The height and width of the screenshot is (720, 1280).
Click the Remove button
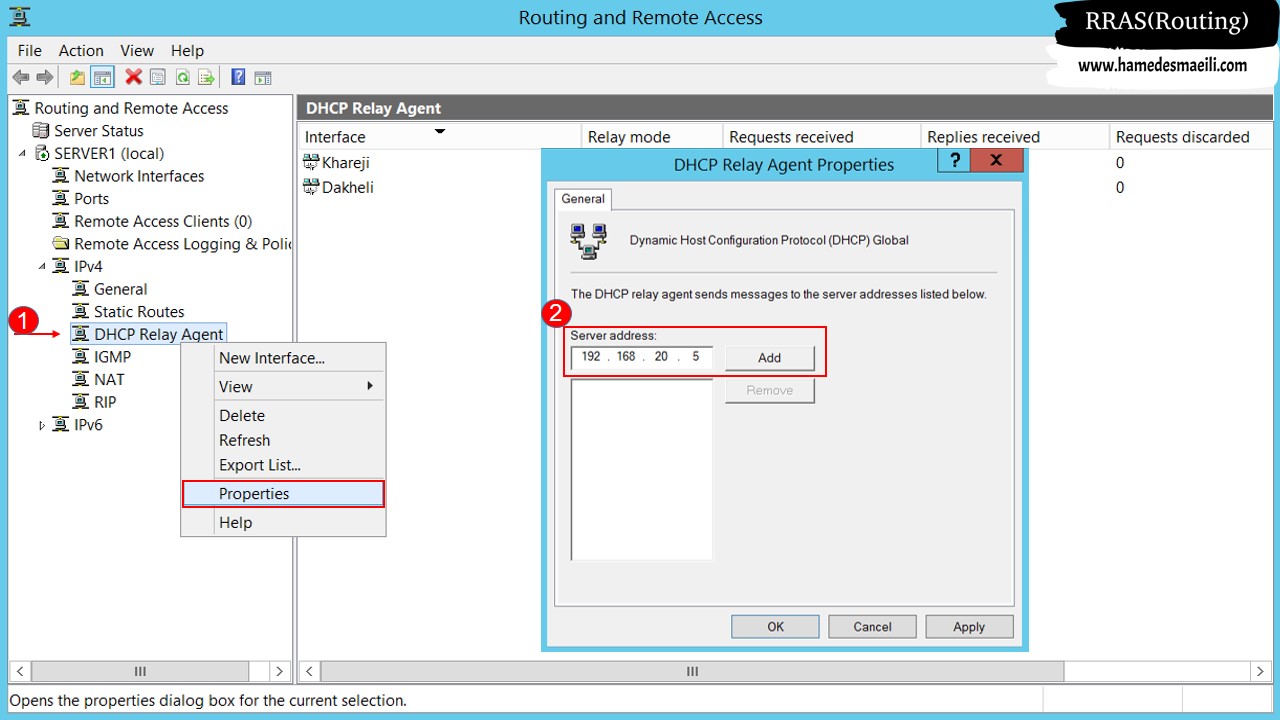tap(769, 390)
